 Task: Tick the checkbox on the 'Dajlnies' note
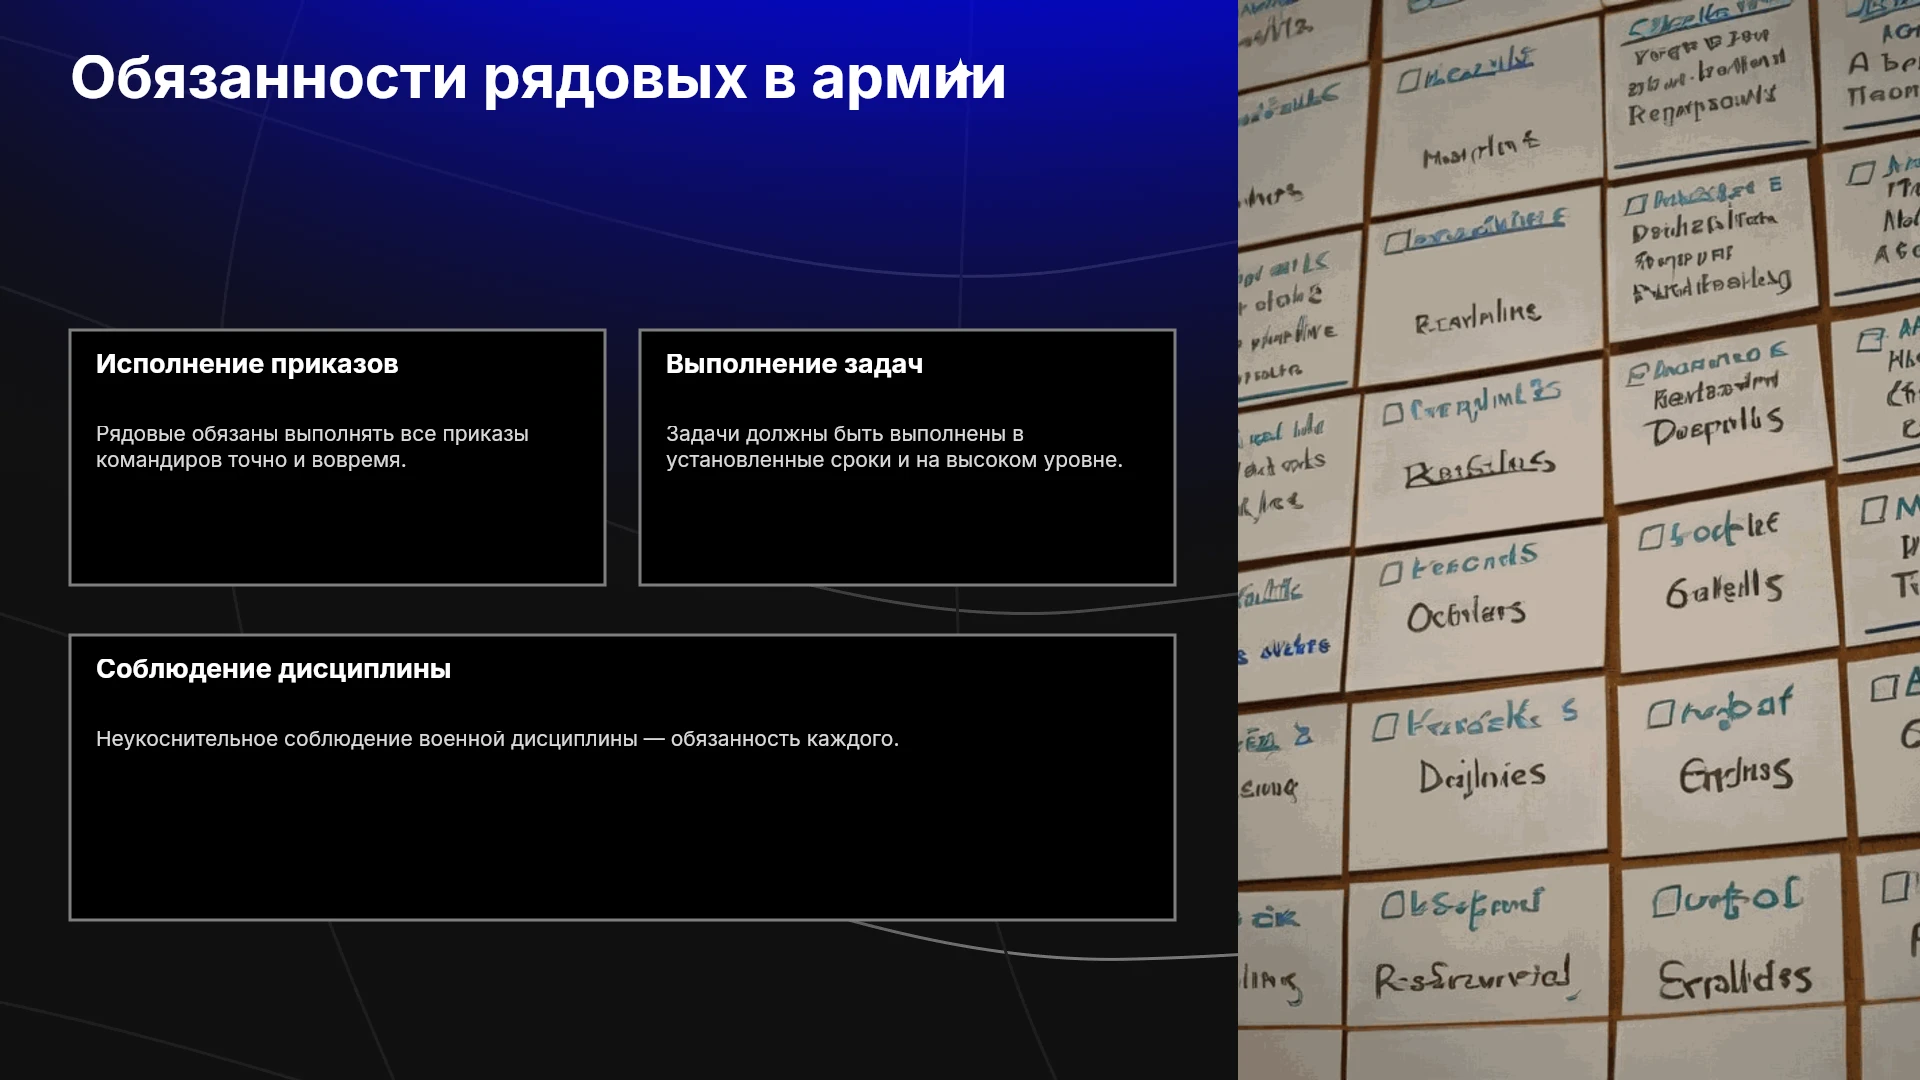[x=1385, y=727]
